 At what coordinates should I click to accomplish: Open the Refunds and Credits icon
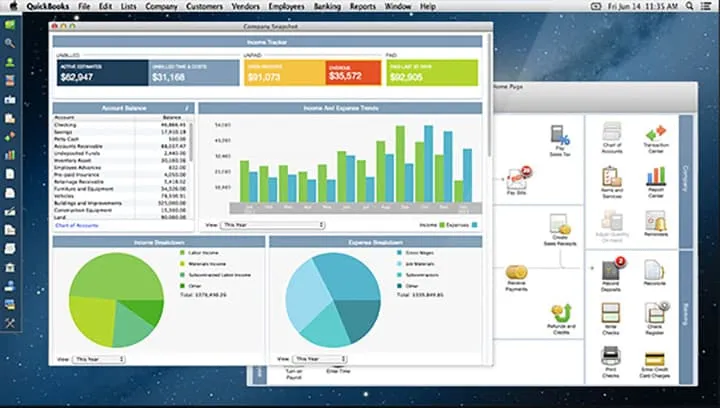coord(560,313)
